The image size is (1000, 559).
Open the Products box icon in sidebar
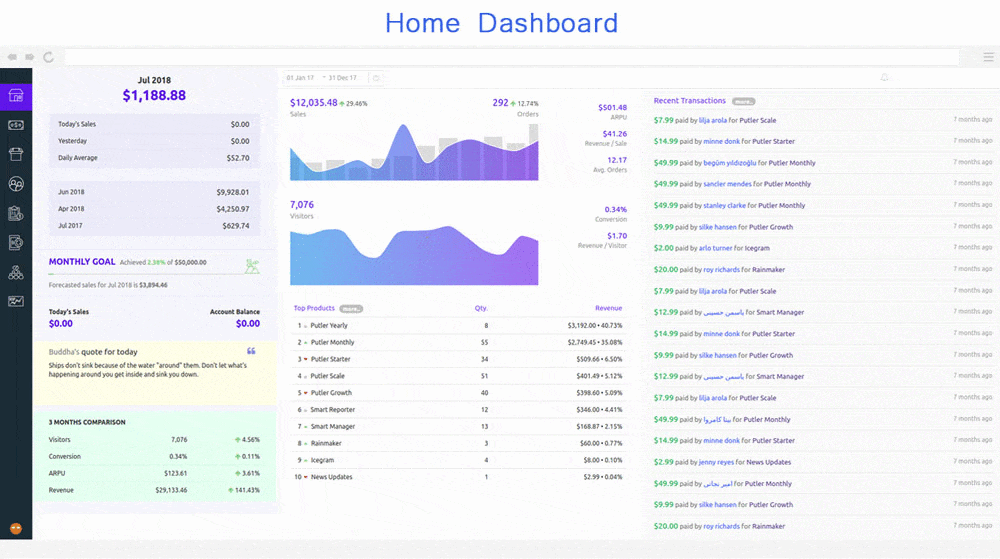(16, 154)
